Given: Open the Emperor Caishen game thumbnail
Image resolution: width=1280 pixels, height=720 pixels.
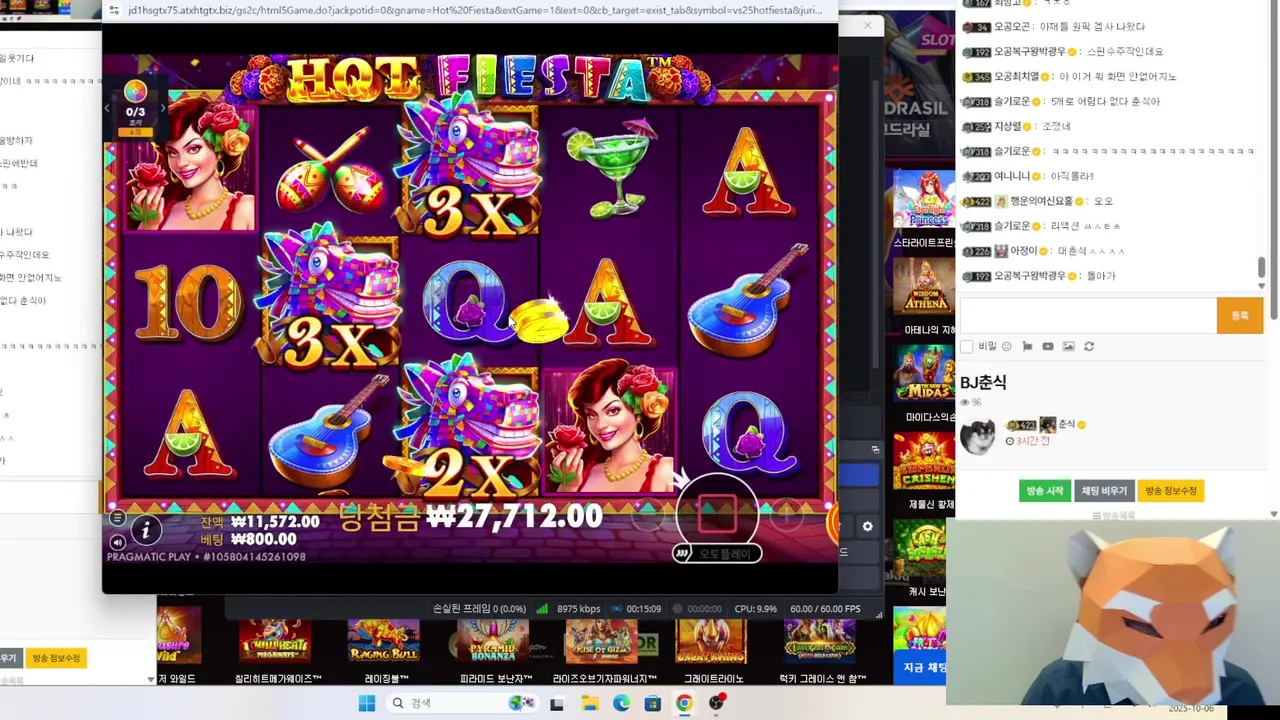Looking at the screenshot, I should (923, 463).
